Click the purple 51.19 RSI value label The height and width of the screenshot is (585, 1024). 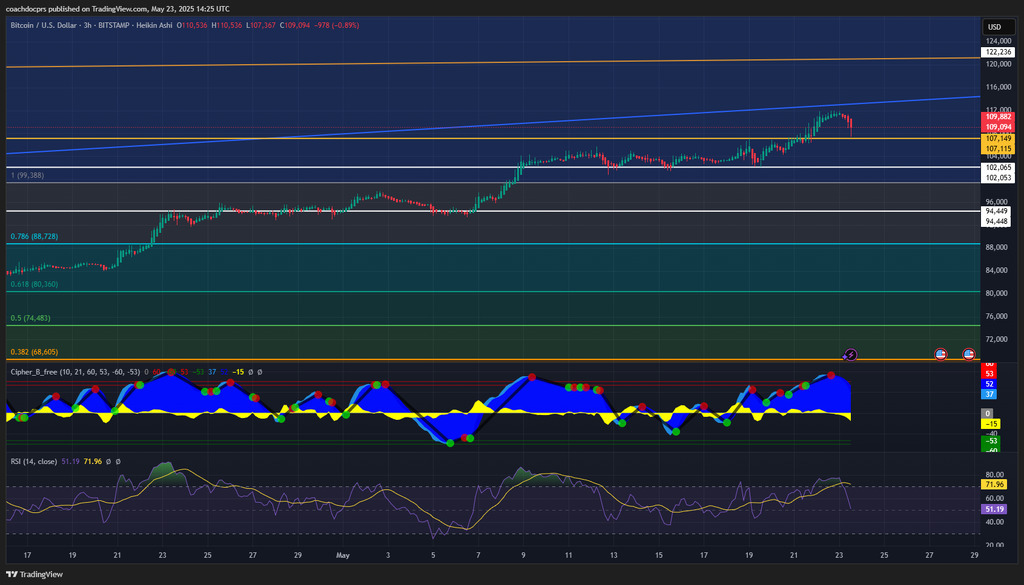pos(996,508)
